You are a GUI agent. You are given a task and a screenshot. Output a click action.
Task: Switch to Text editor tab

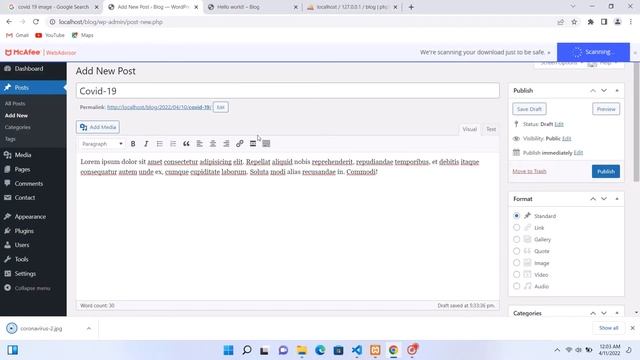pyautogui.click(x=491, y=129)
